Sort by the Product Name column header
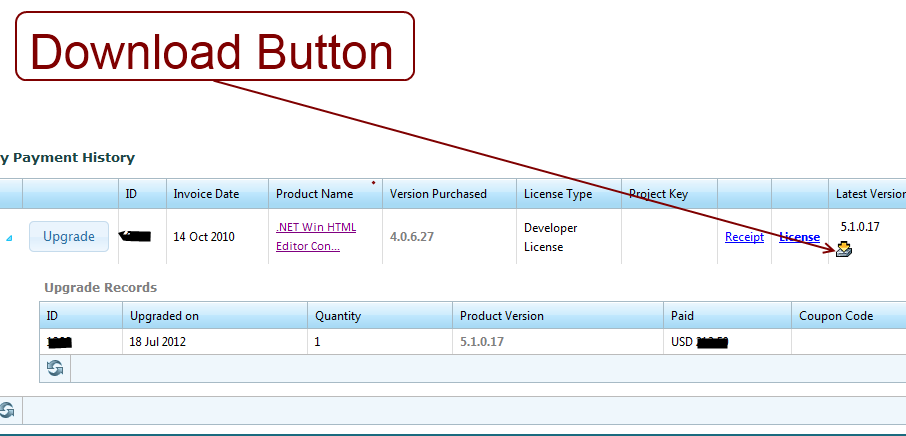Viewport: 906px width, 436px height. tap(314, 194)
